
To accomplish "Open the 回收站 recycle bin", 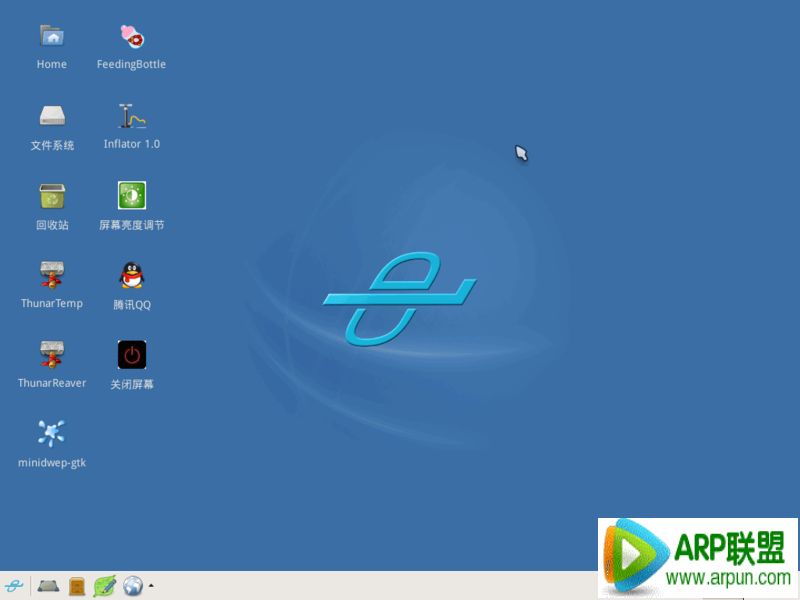I will 50,195.
